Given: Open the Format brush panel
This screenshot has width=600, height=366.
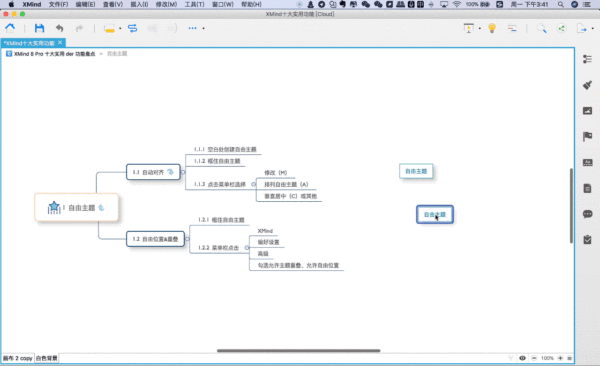Looking at the screenshot, I should tap(587, 85).
